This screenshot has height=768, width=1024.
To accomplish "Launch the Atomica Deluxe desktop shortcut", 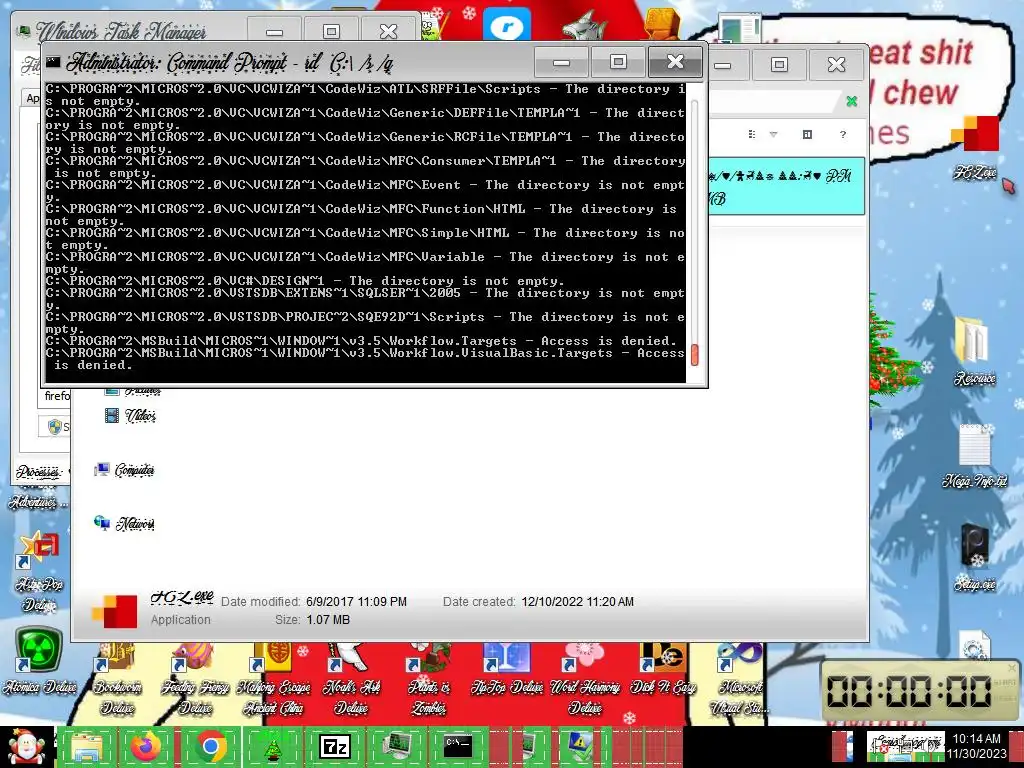I will pyautogui.click(x=39, y=661).
